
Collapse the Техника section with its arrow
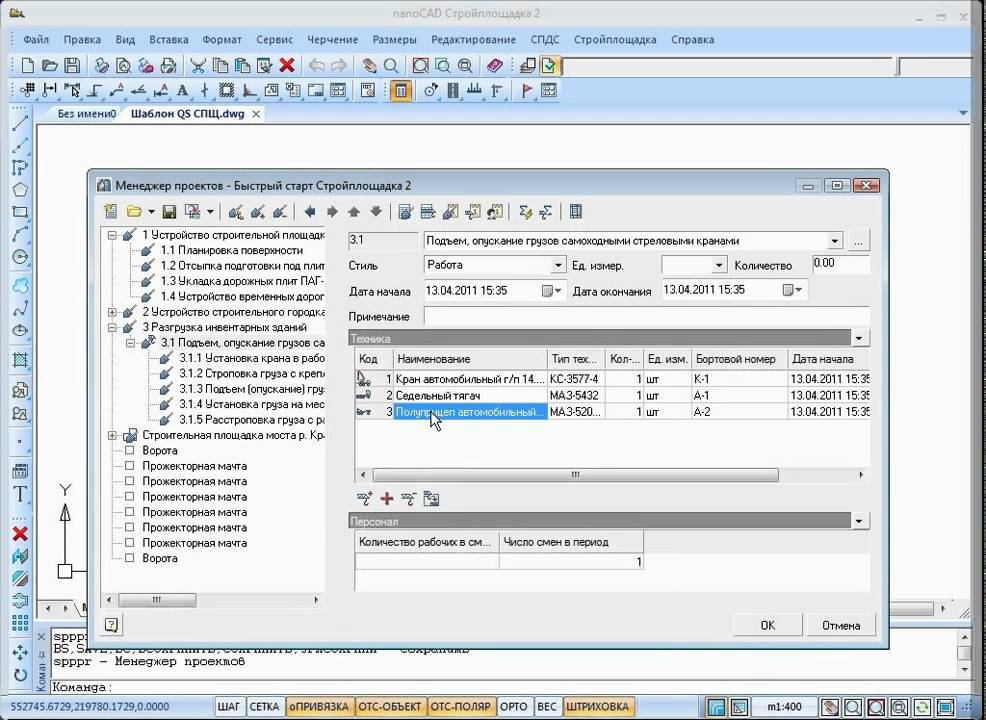859,338
